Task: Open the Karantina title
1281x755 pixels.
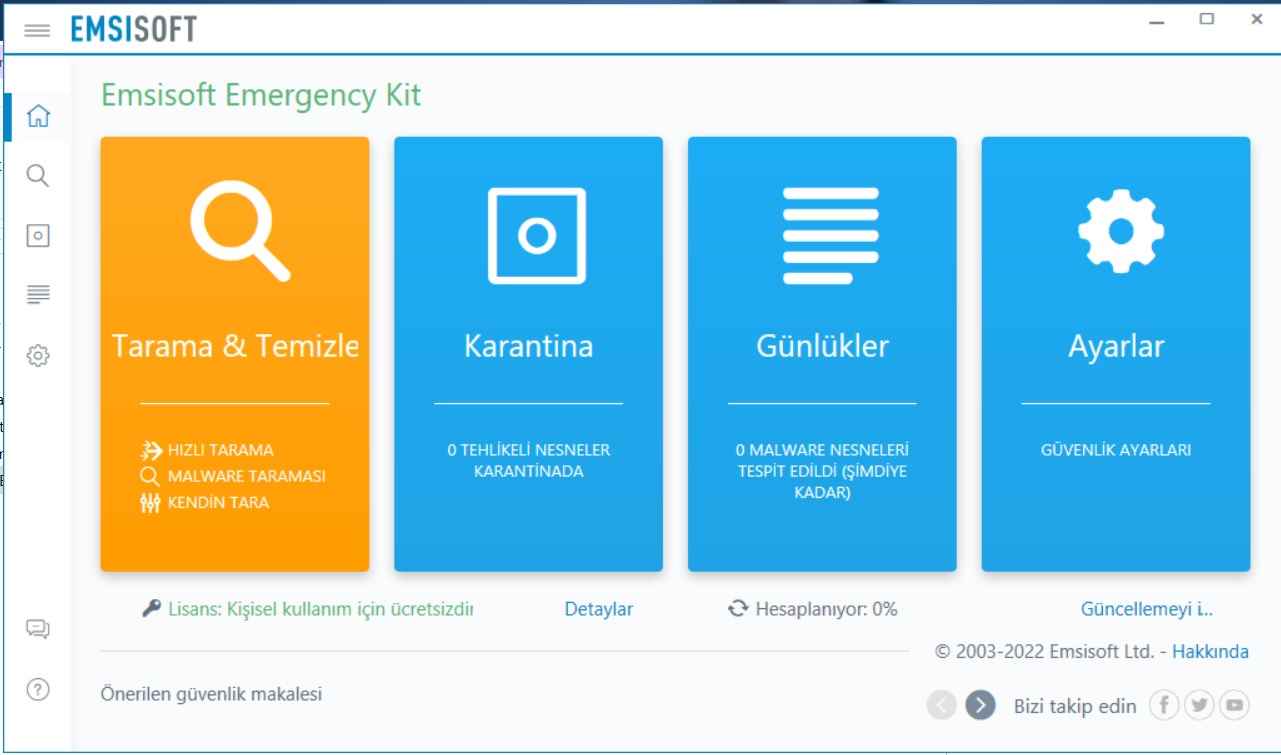Action: [x=528, y=346]
